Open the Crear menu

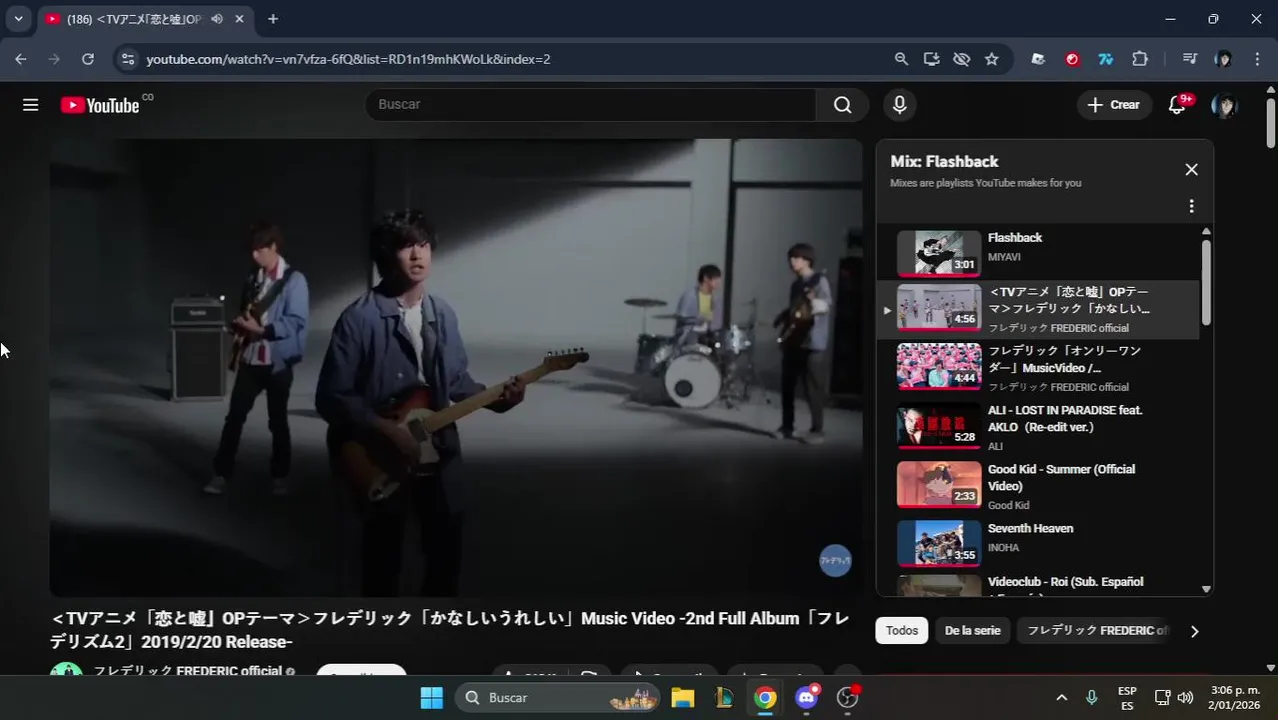click(x=1114, y=105)
